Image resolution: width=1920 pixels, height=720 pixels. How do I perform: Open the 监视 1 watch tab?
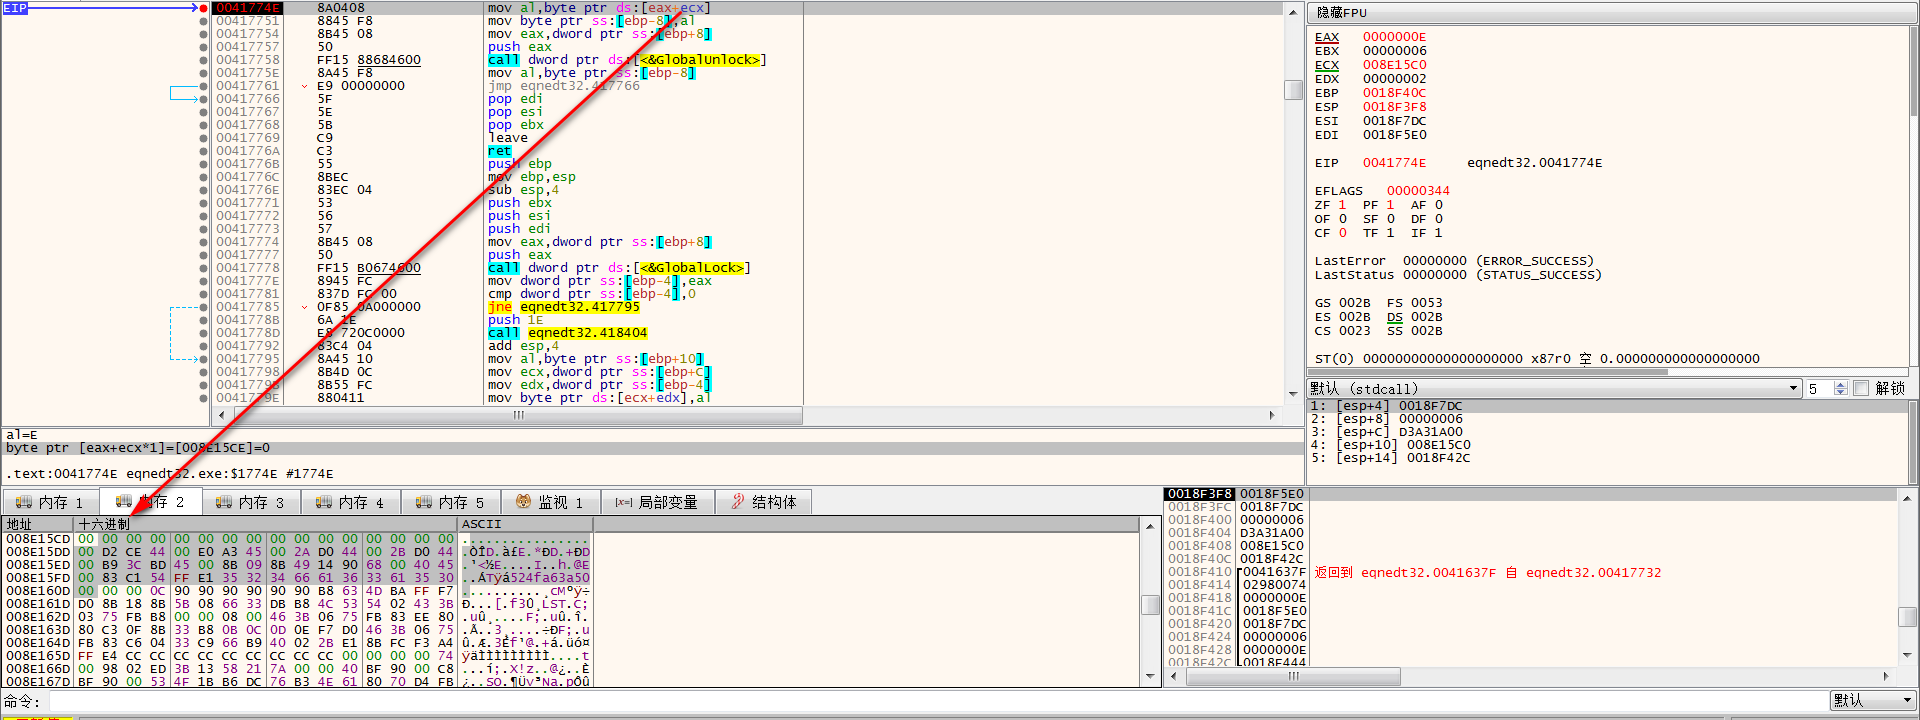coord(551,502)
